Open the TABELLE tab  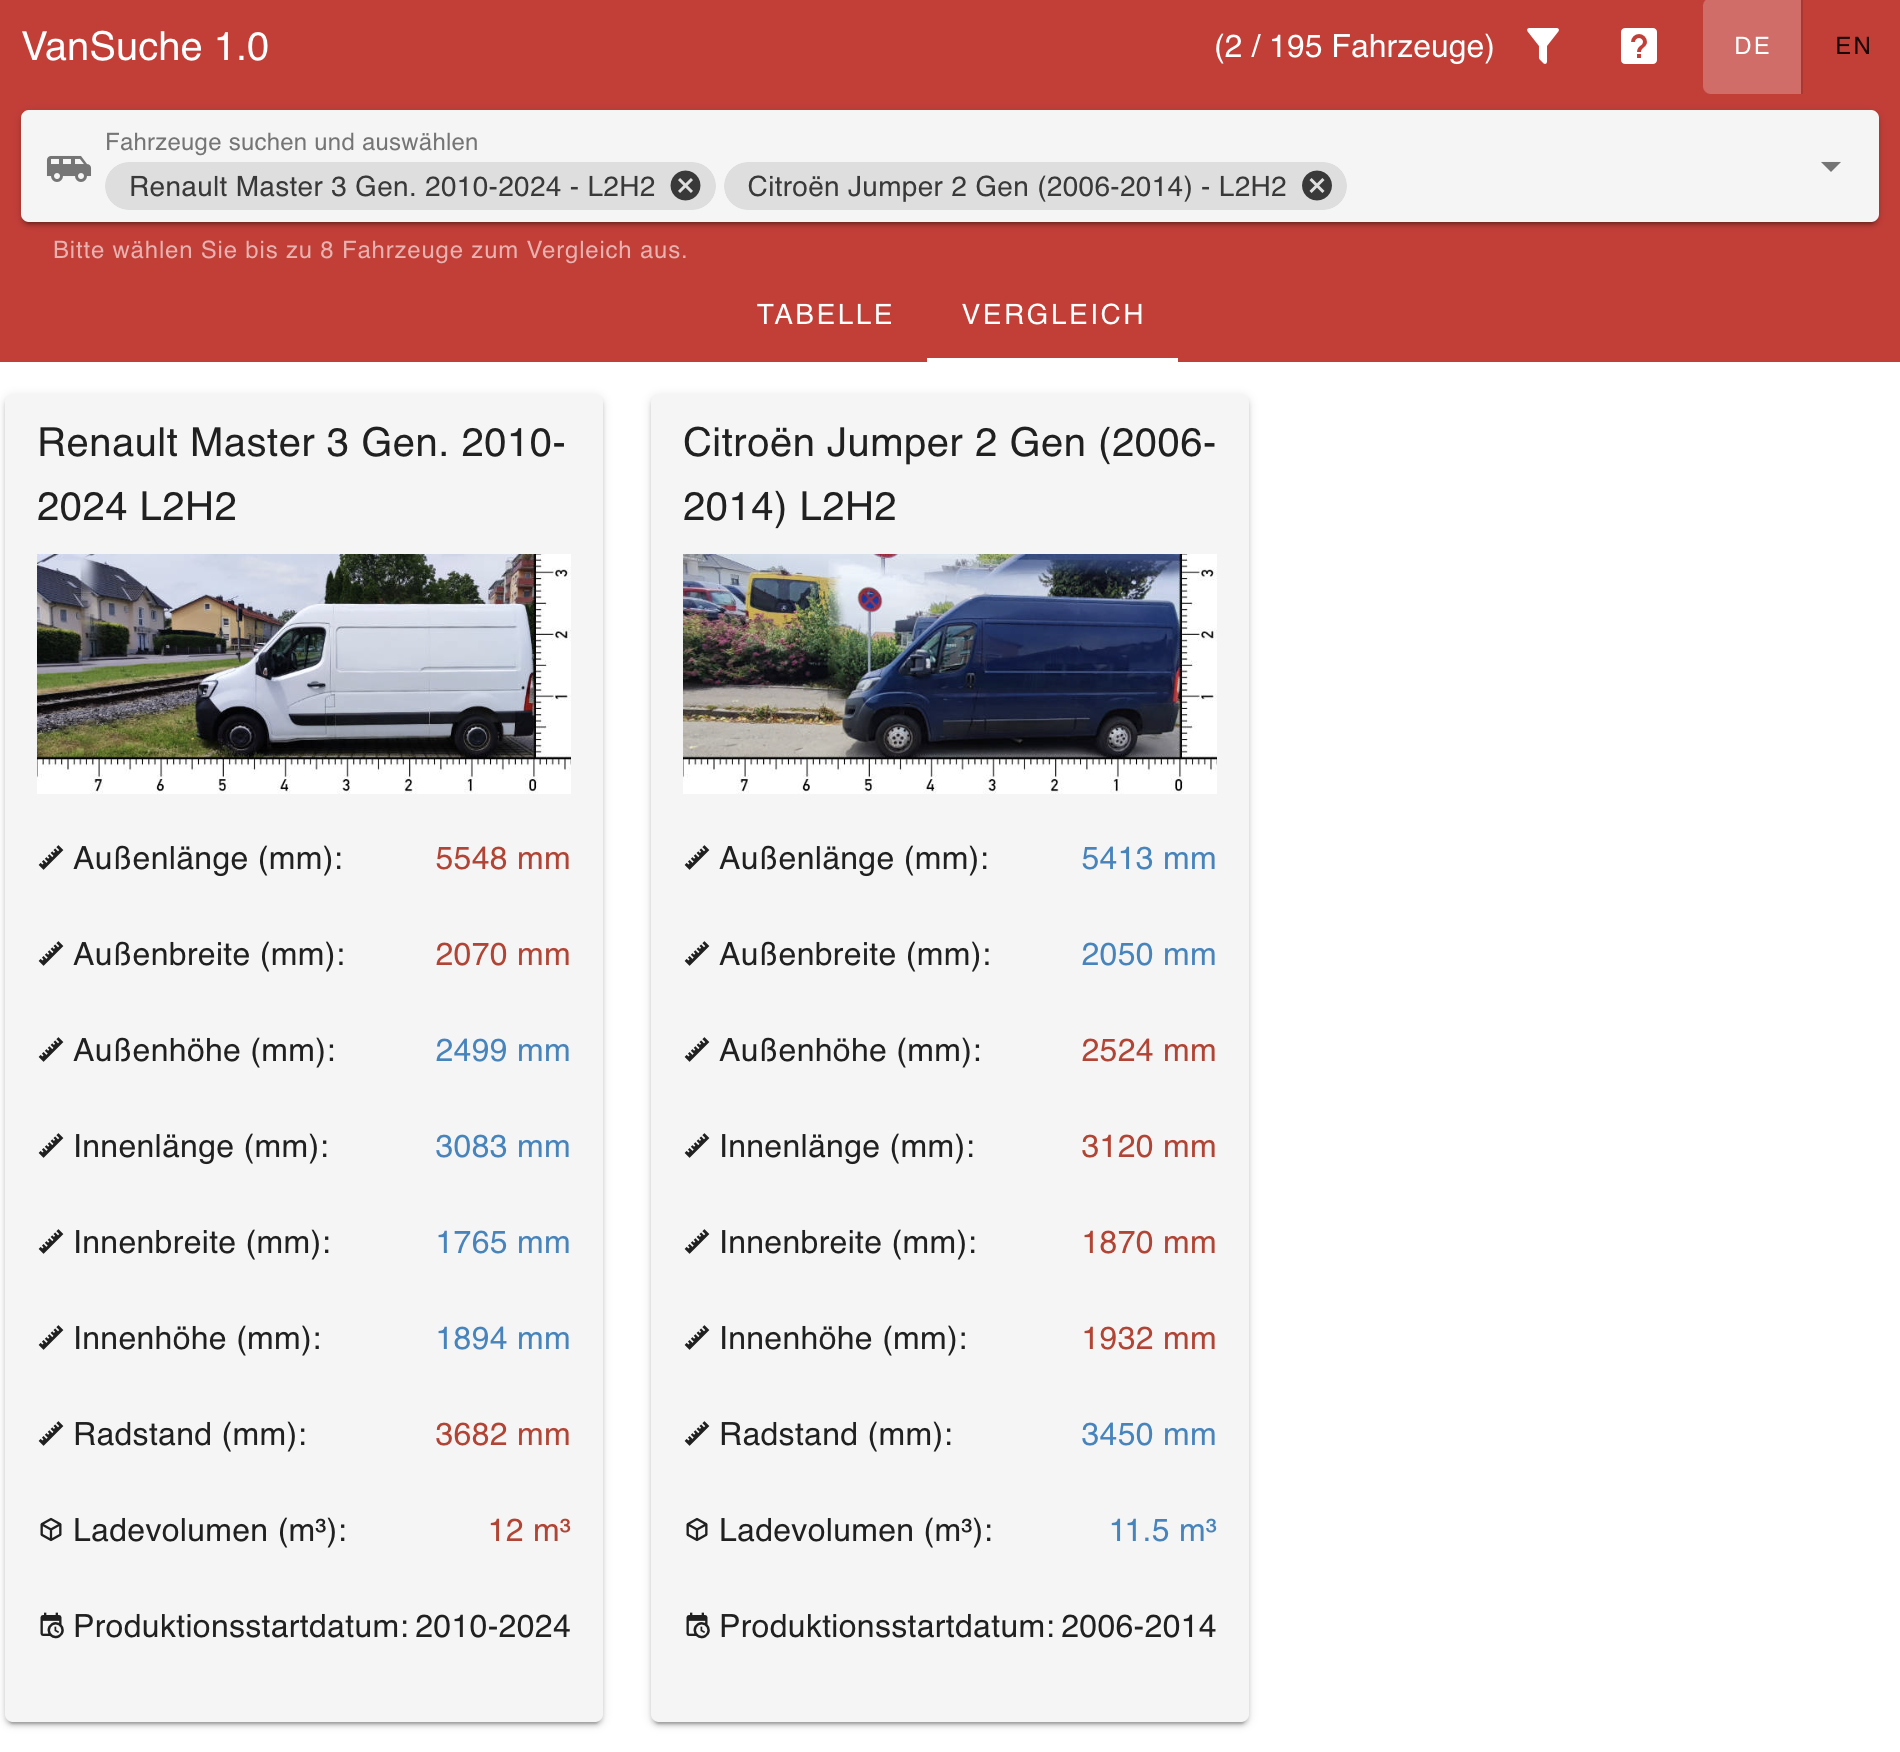pyautogui.click(x=824, y=315)
